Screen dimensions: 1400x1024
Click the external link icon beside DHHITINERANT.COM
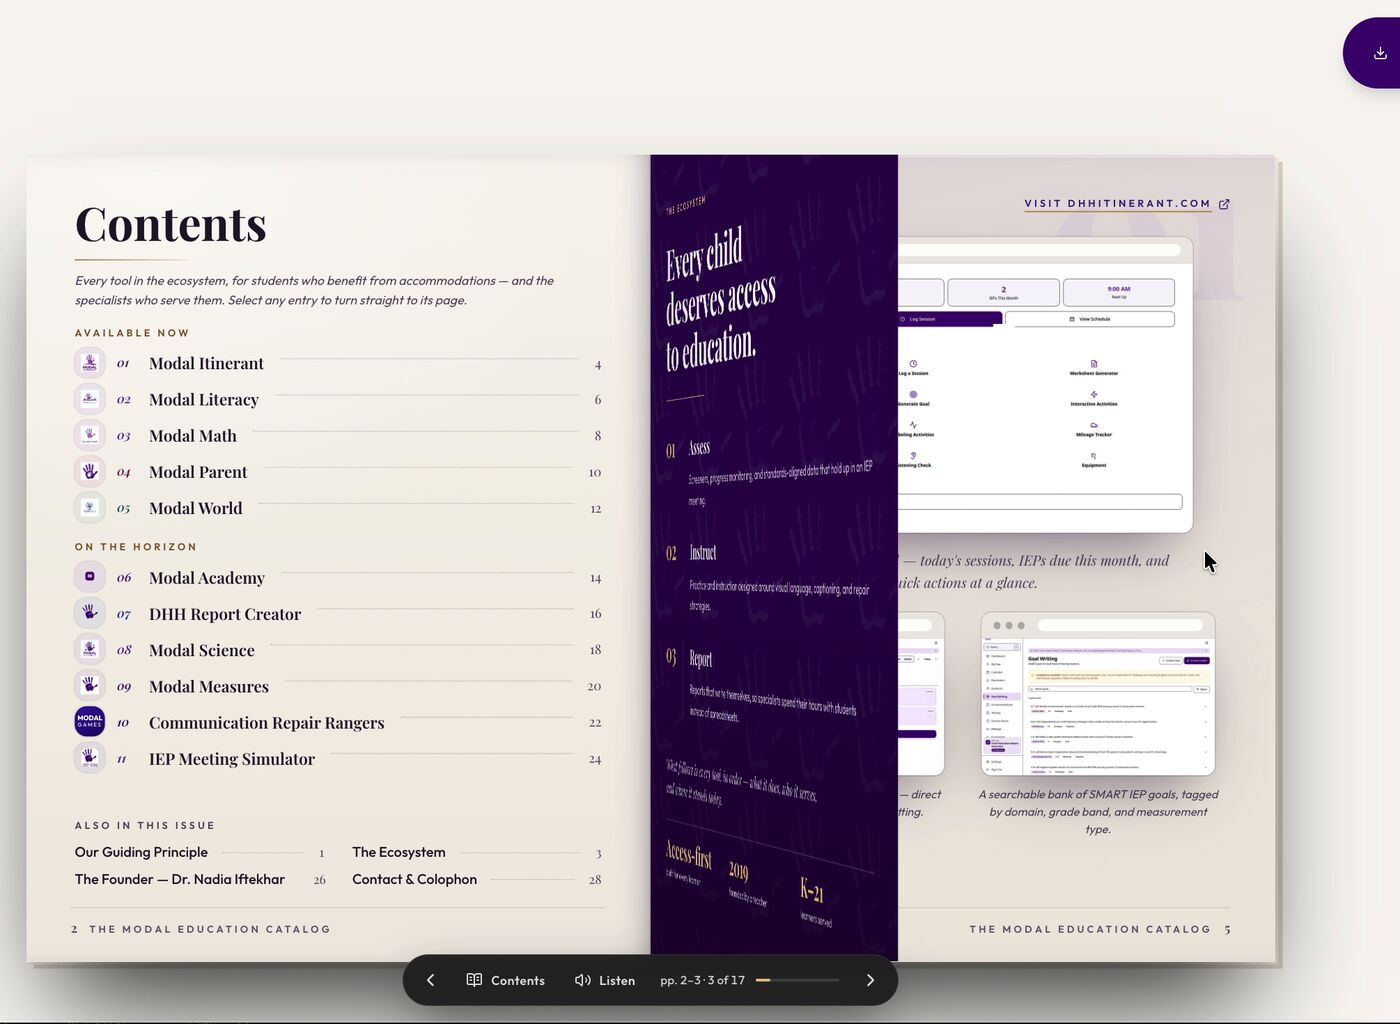[x=1224, y=204]
